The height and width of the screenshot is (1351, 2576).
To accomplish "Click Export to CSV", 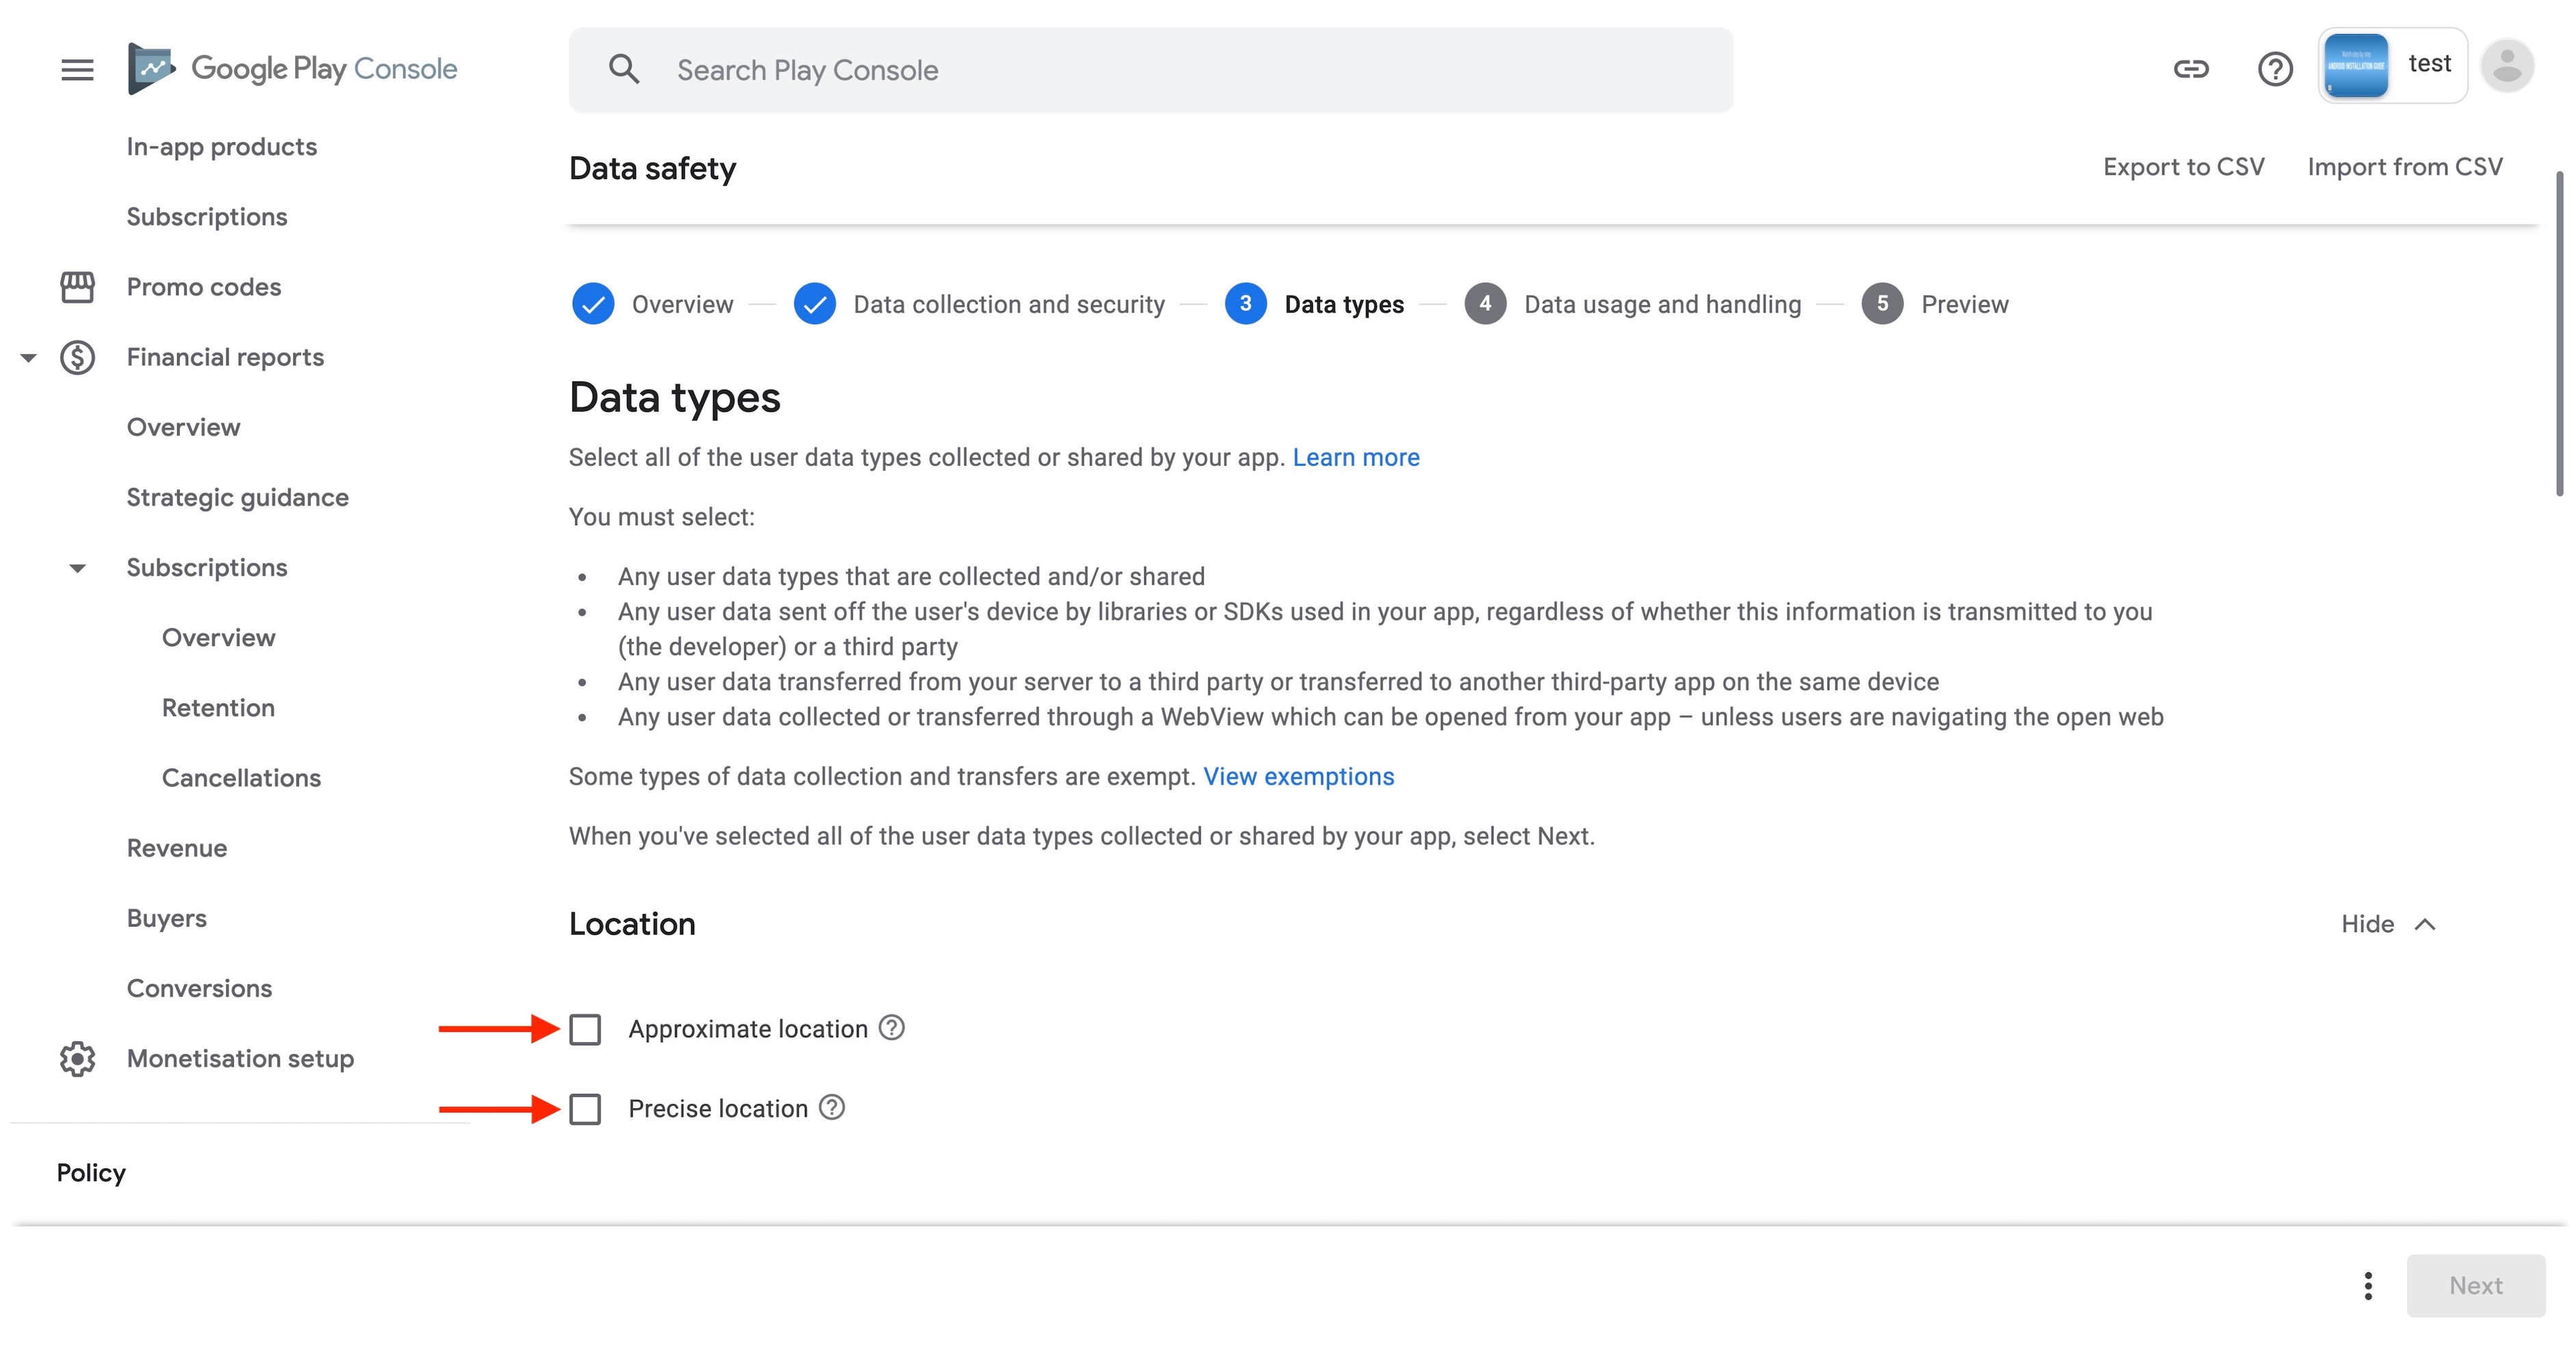I will (2183, 167).
